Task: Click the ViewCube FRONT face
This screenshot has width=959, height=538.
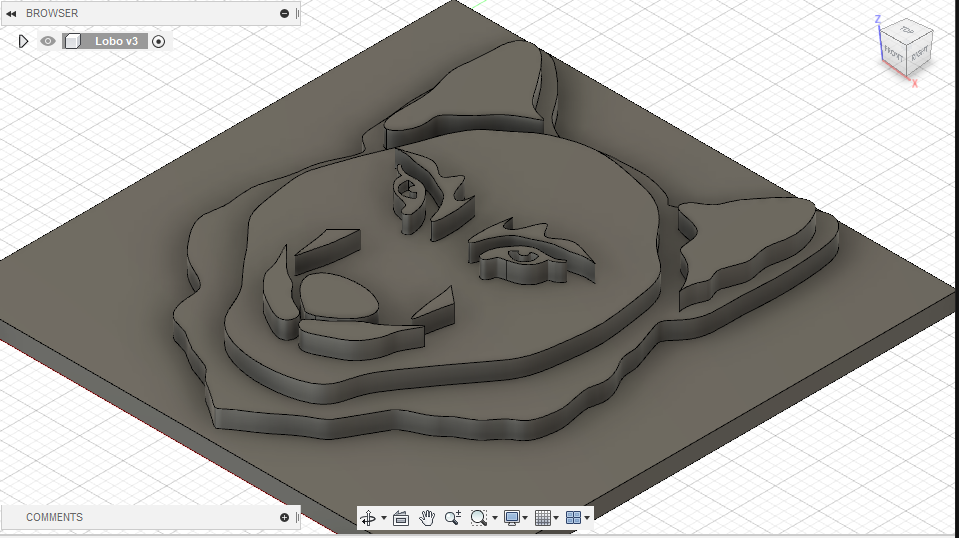Action: 894,55
